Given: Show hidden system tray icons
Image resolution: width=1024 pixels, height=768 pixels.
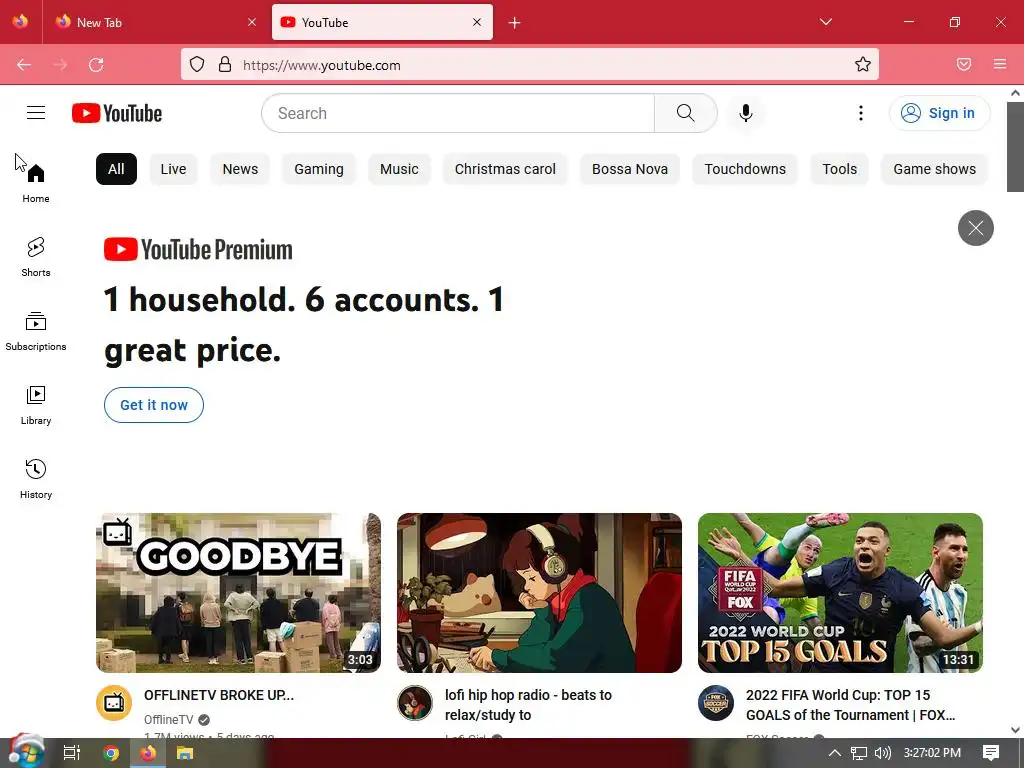Looking at the screenshot, I should (x=835, y=753).
